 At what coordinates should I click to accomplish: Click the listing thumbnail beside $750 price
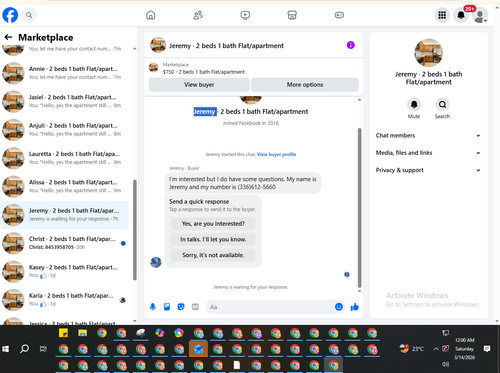click(154, 68)
